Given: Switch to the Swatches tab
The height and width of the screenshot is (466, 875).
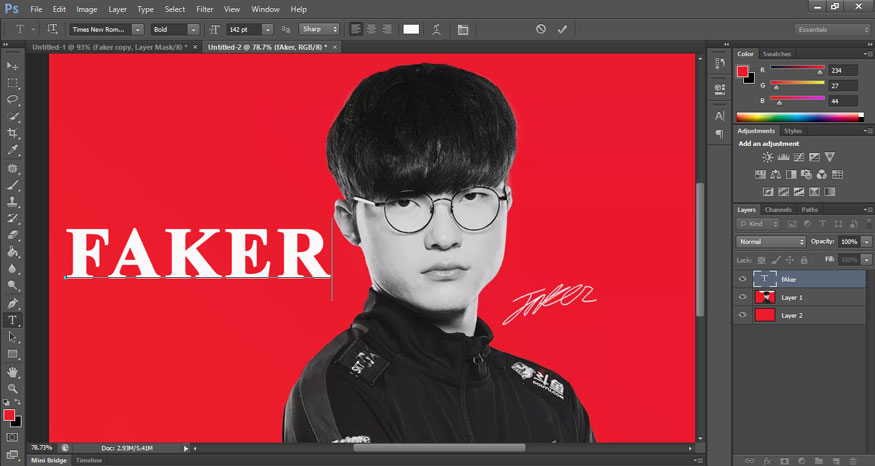Looking at the screenshot, I should coord(777,54).
